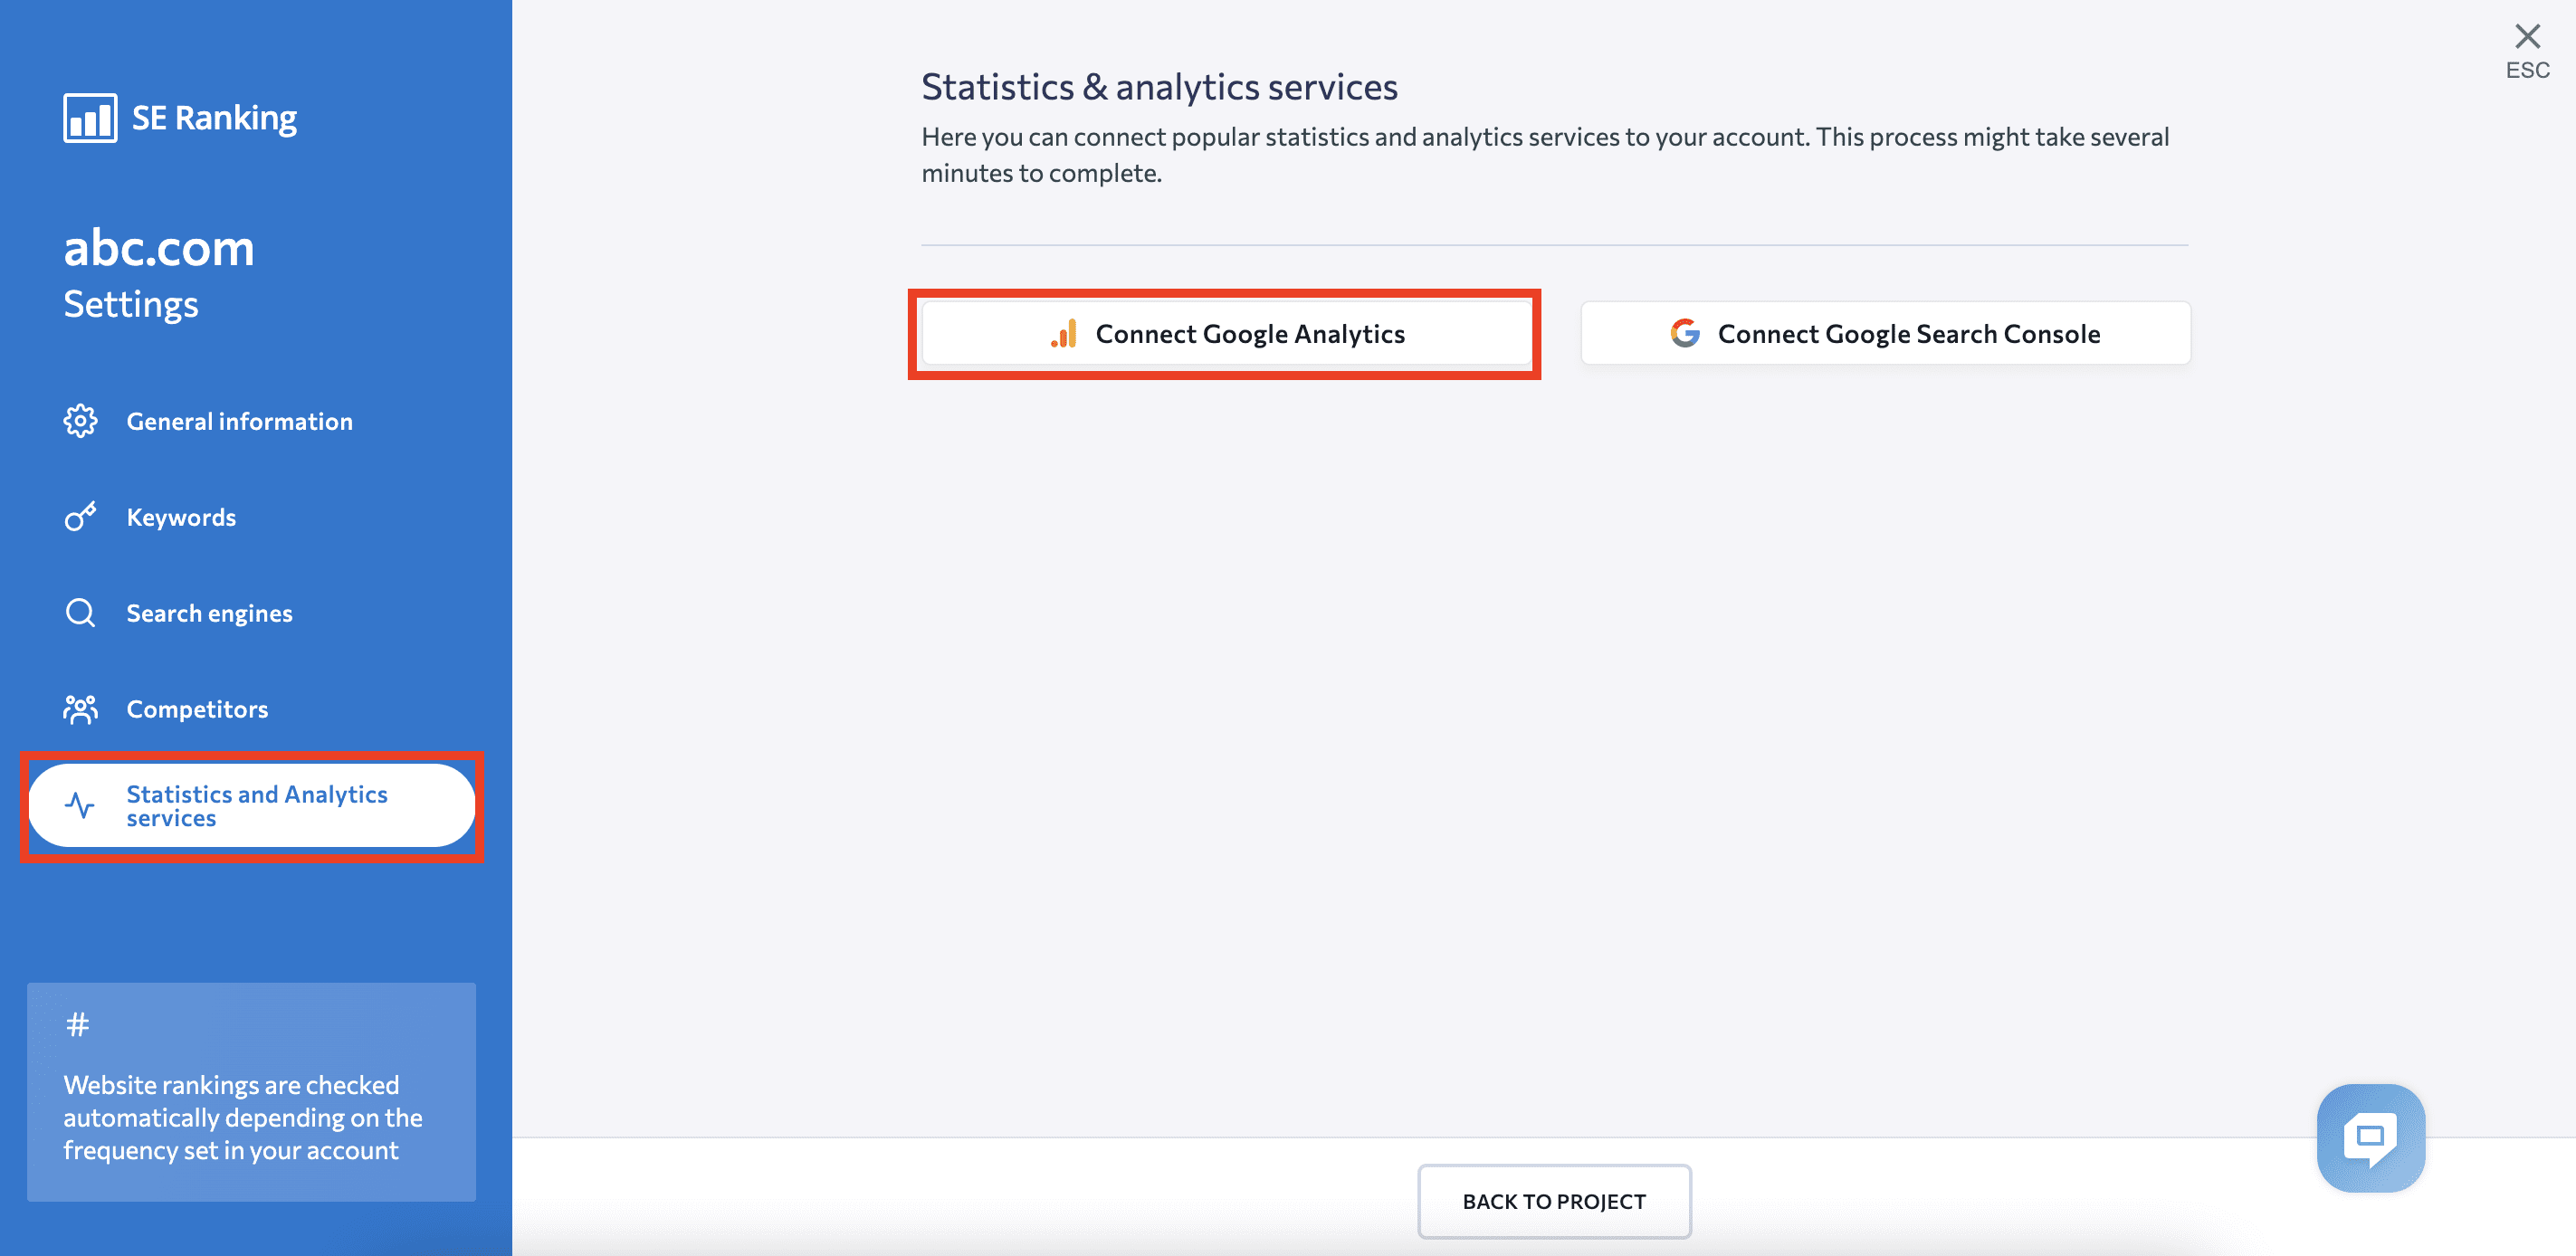The height and width of the screenshot is (1256, 2576).
Task: Click the Statistics pulse-line icon
Action: (80, 805)
